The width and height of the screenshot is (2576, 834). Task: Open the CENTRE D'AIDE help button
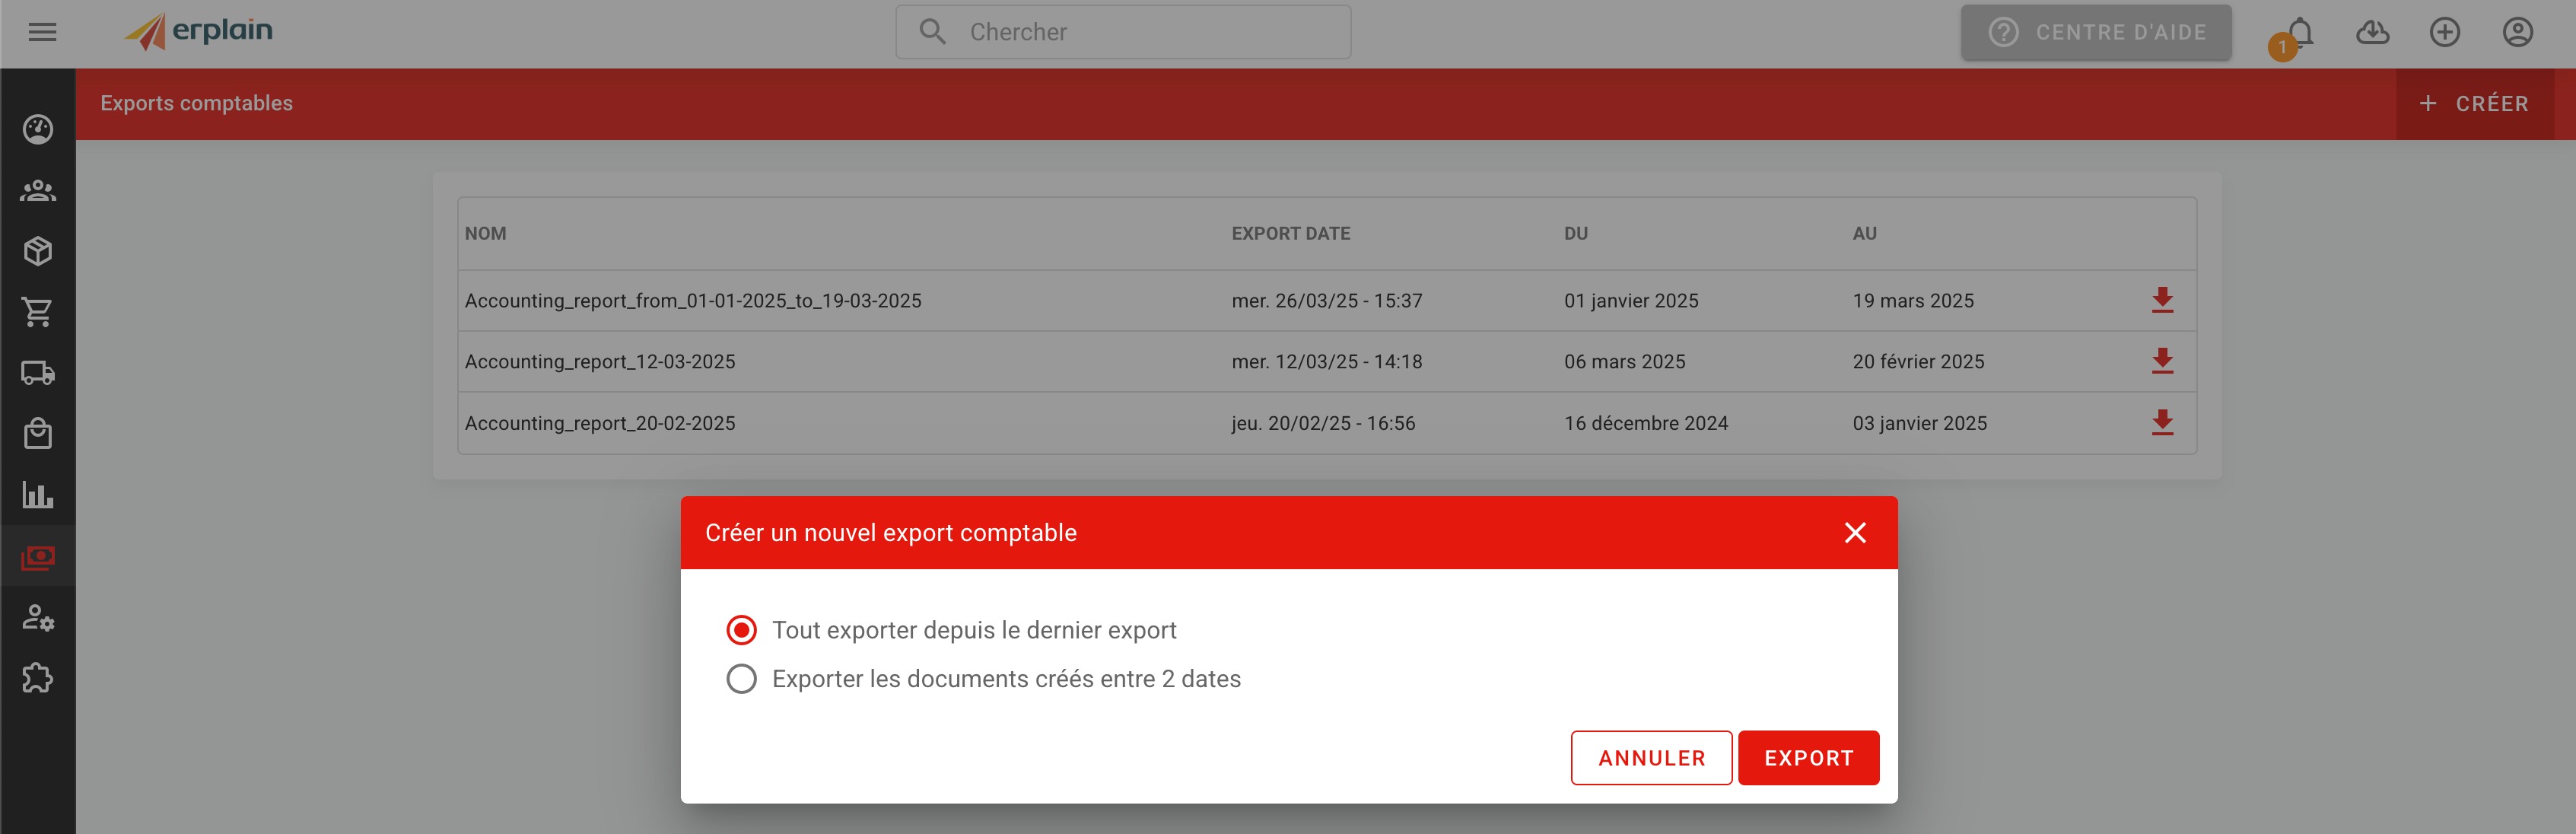tap(2095, 32)
